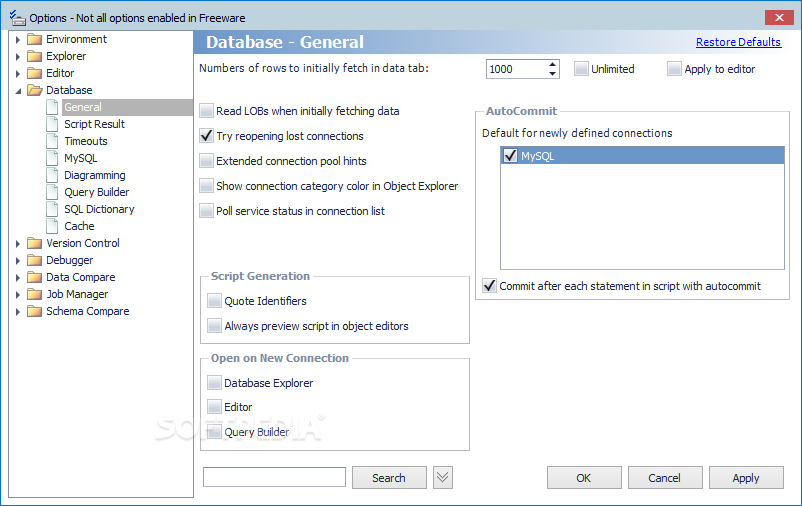This screenshot has height=506, width=802.
Task: Click the double-chevron icon beside Search
Action: (x=443, y=478)
